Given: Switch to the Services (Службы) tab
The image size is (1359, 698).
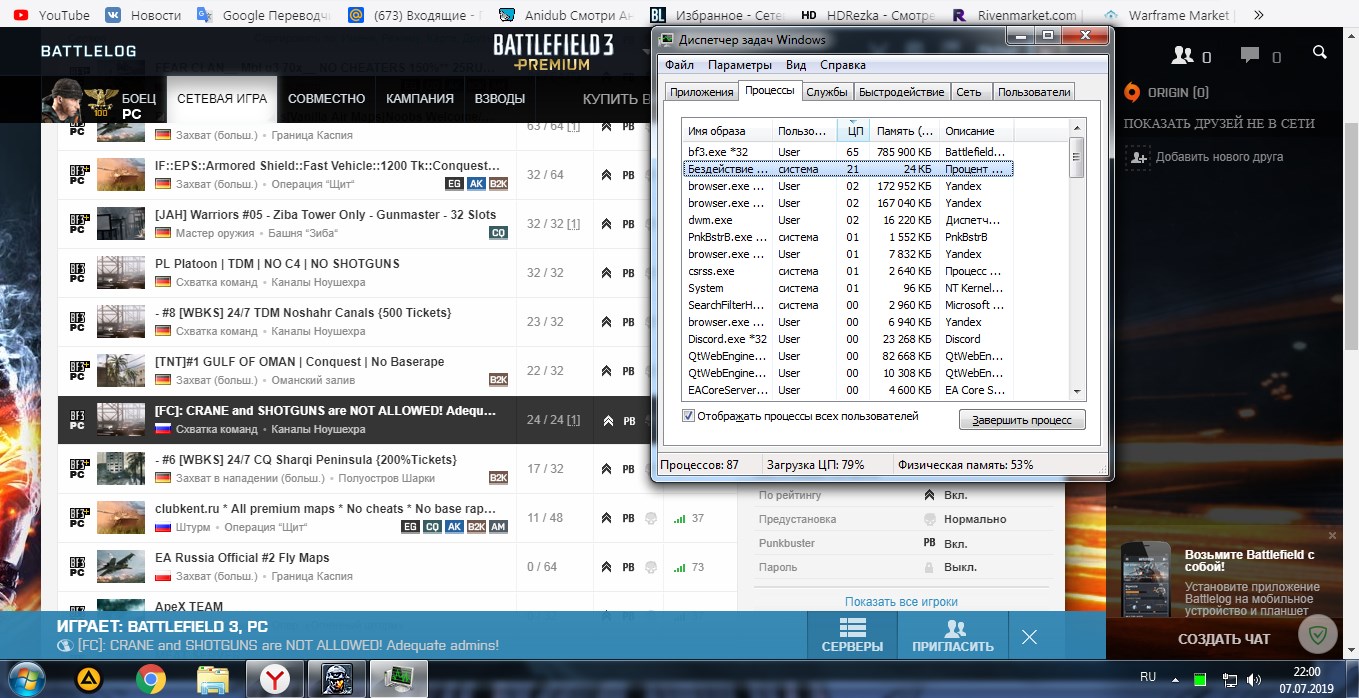Looking at the screenshot, I should (827, 92).
